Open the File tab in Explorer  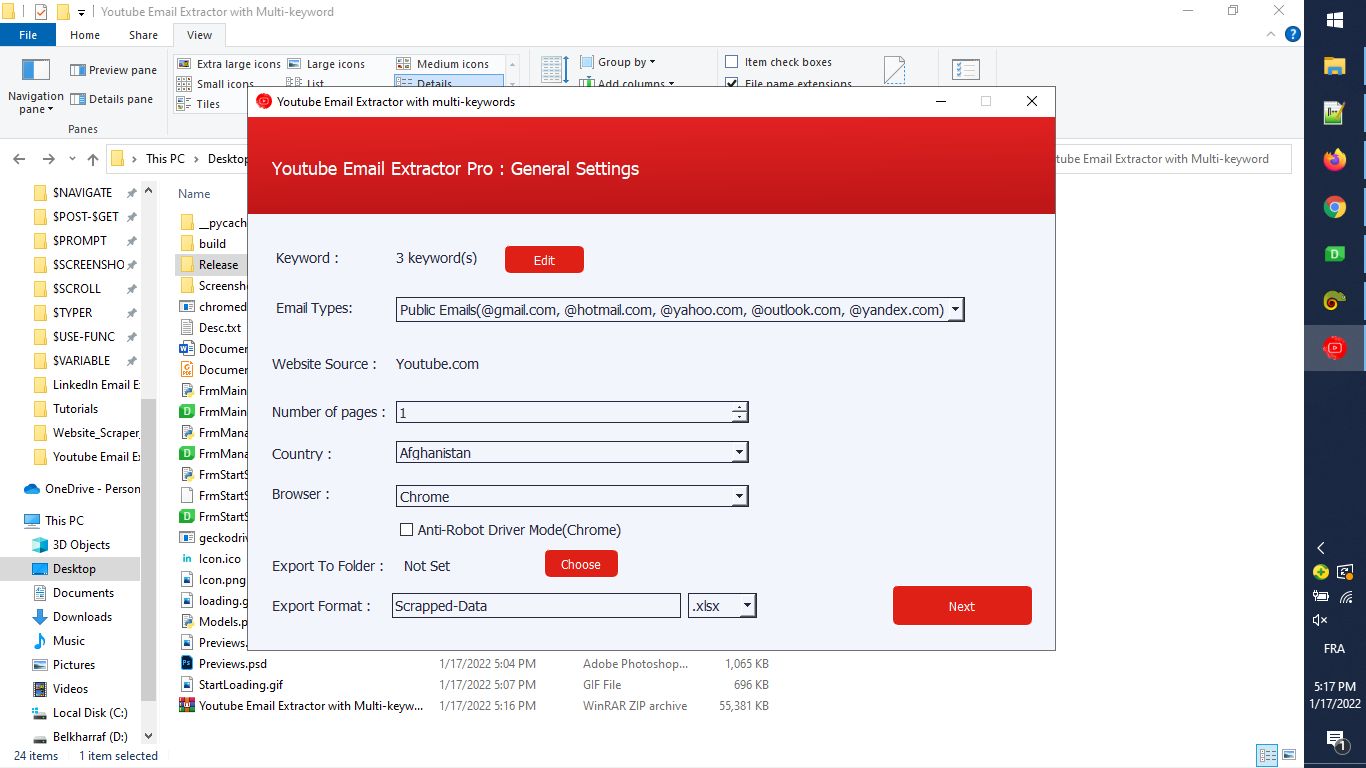point(28,35)
